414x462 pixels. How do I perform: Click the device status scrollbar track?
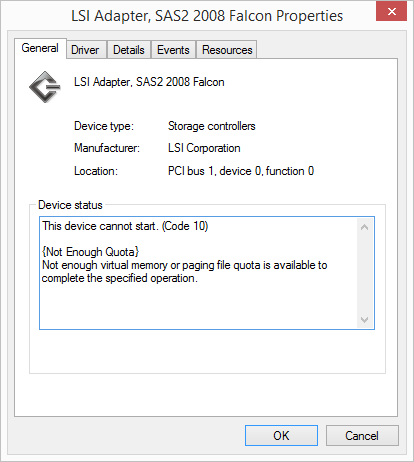click(x=365, y=273)
